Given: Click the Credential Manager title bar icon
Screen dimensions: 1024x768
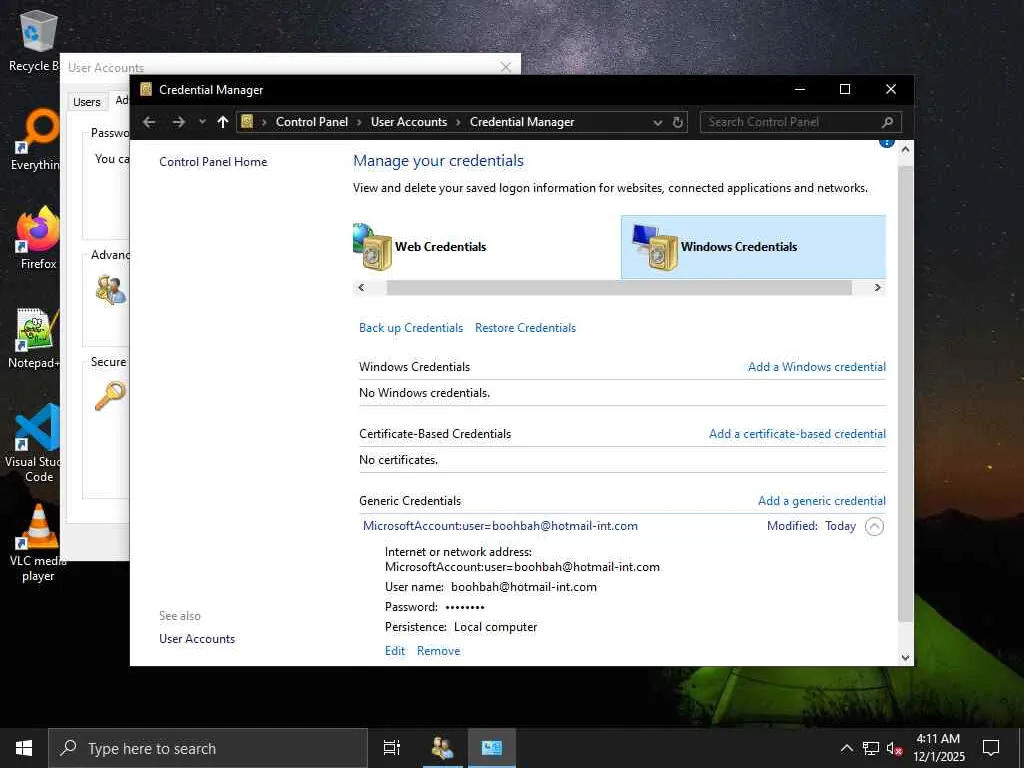Looking at the screenshot, I should pos(146,89).
